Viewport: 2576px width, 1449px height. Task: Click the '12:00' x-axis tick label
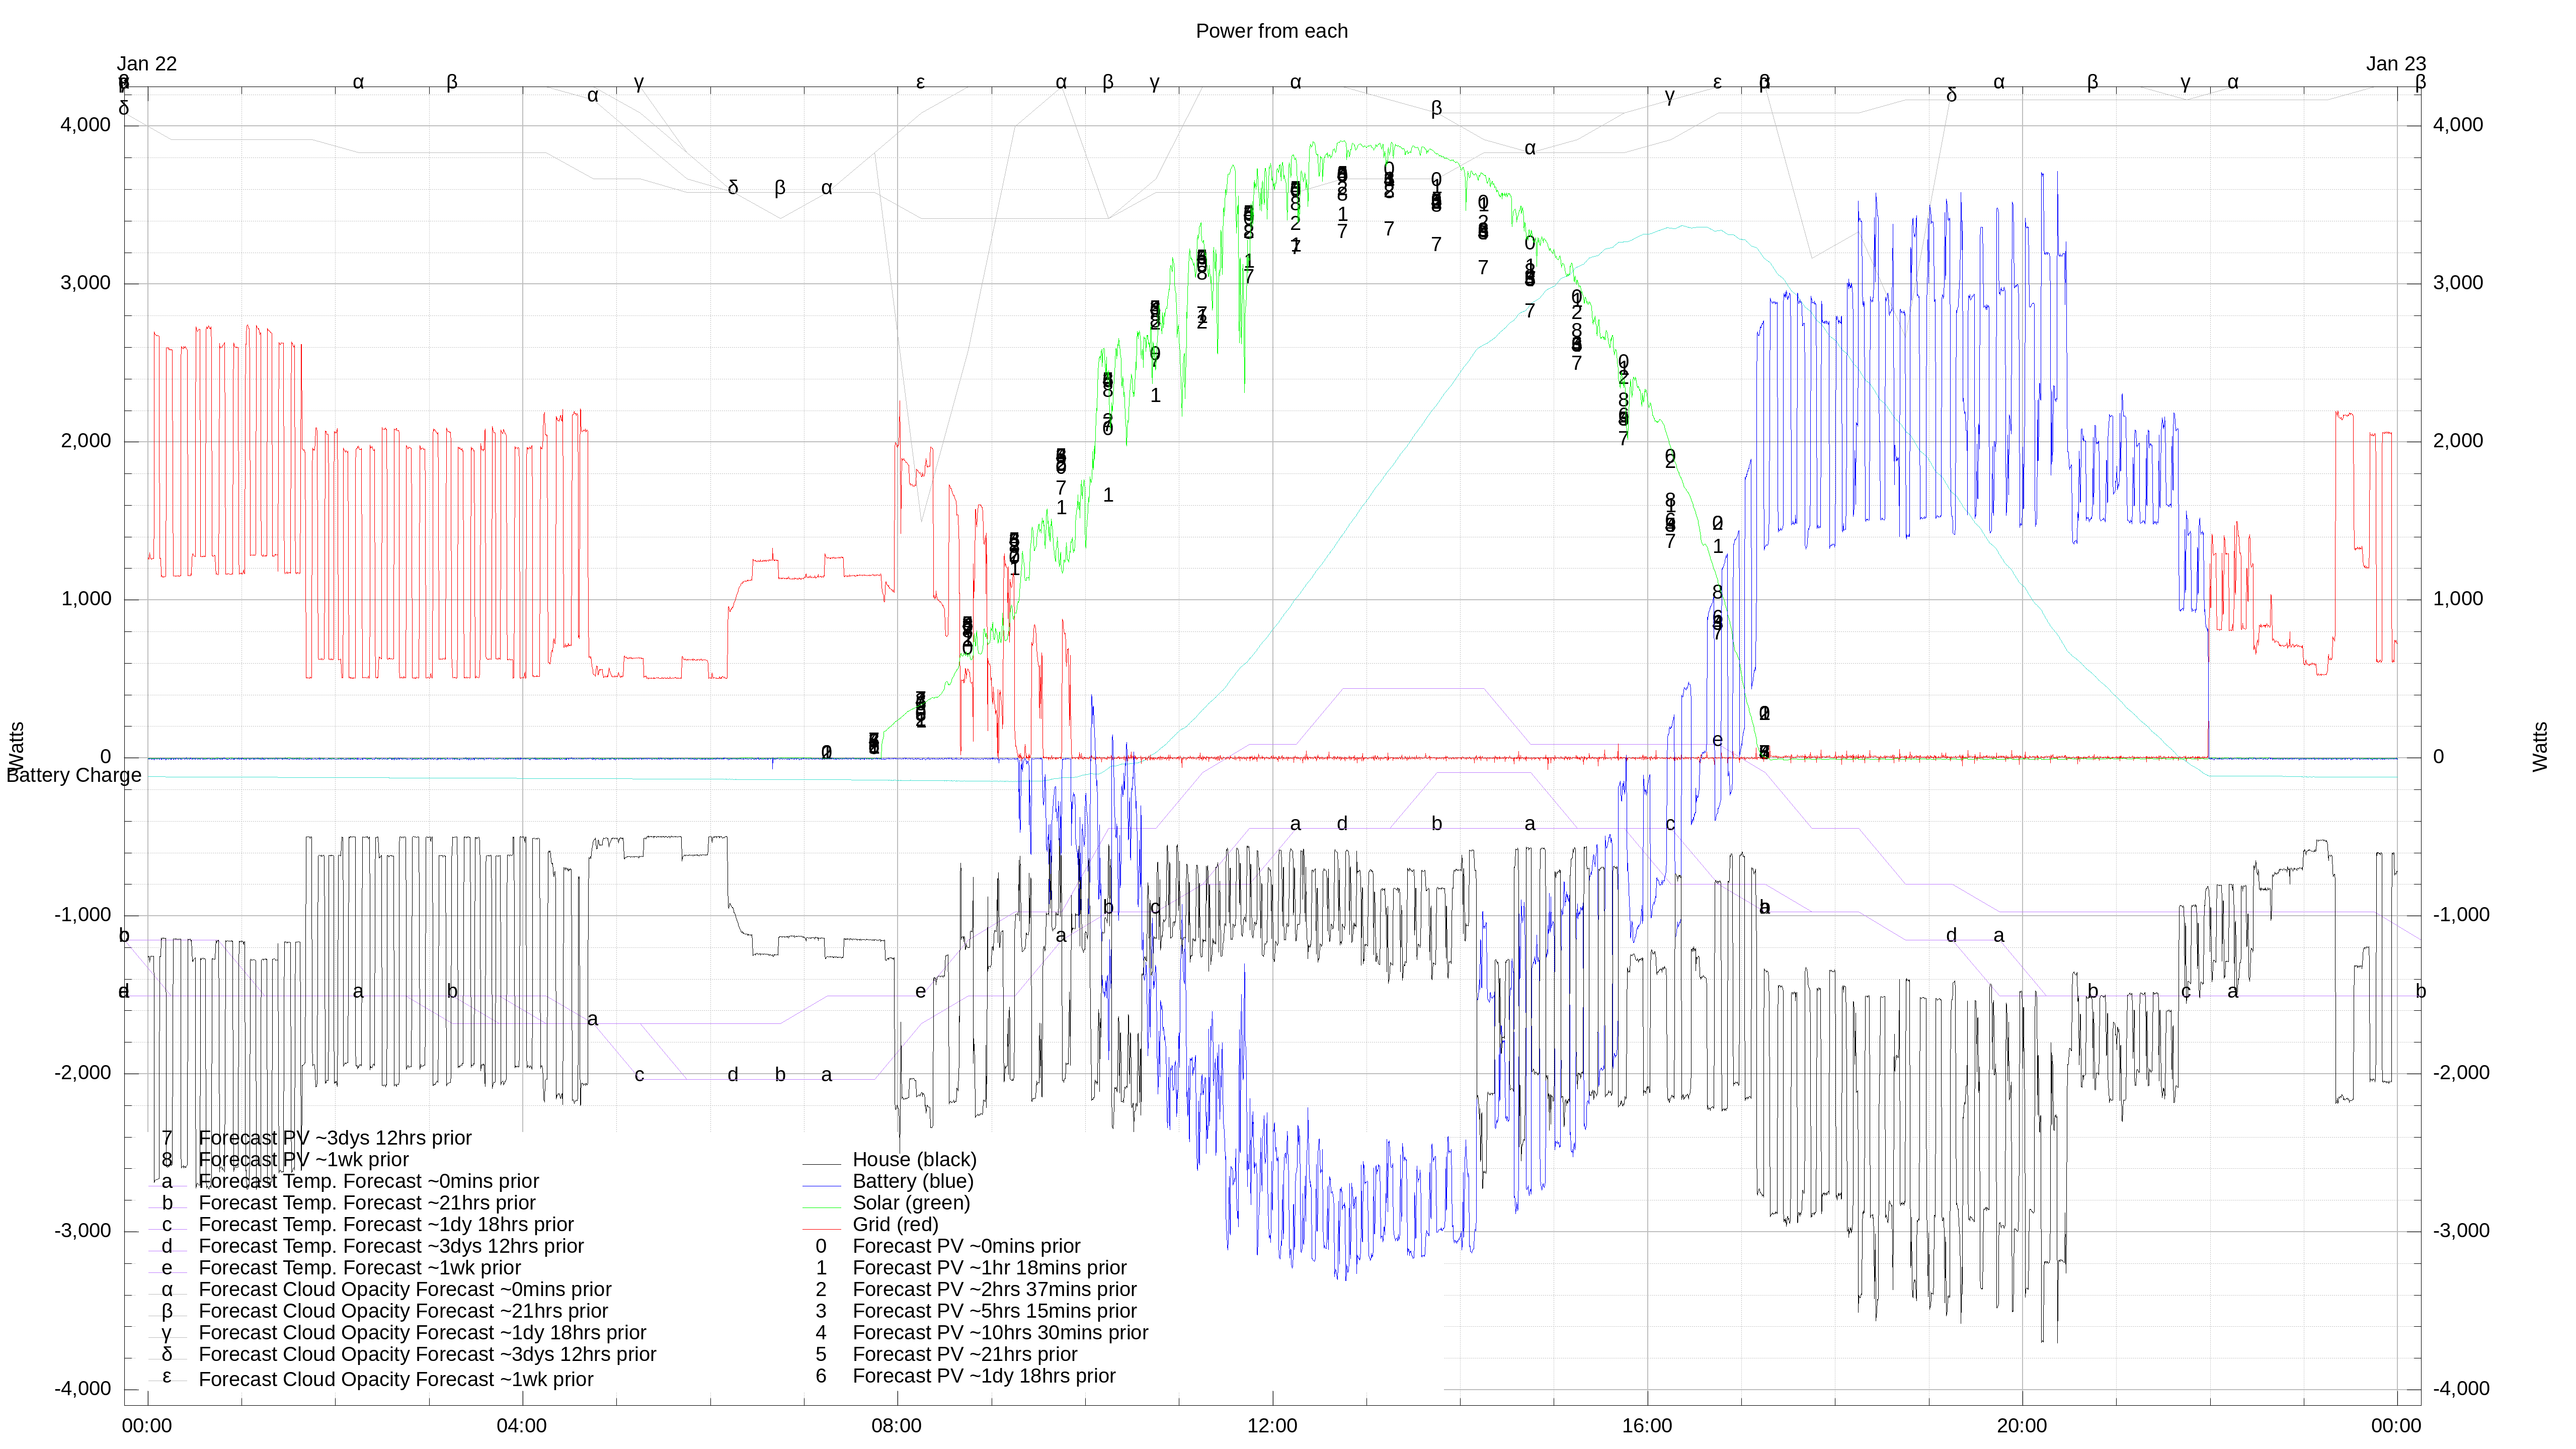pos(1271,1426)
